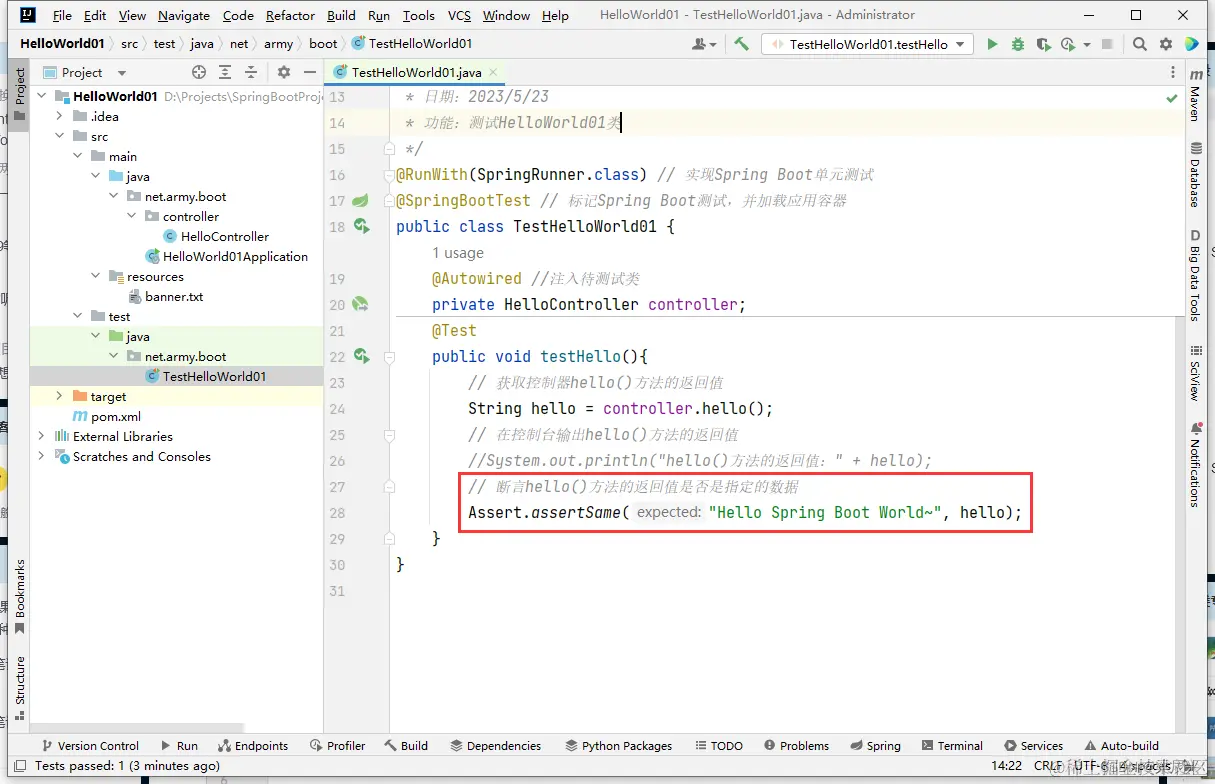Open the File menu
The image size is (1215, 784).
(61, 15)
